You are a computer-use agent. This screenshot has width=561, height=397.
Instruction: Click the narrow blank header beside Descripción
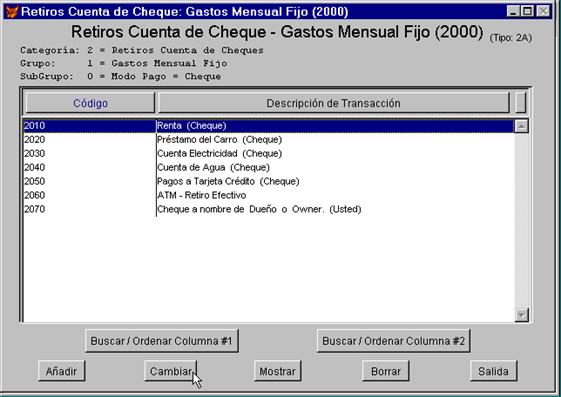(521, 103)
